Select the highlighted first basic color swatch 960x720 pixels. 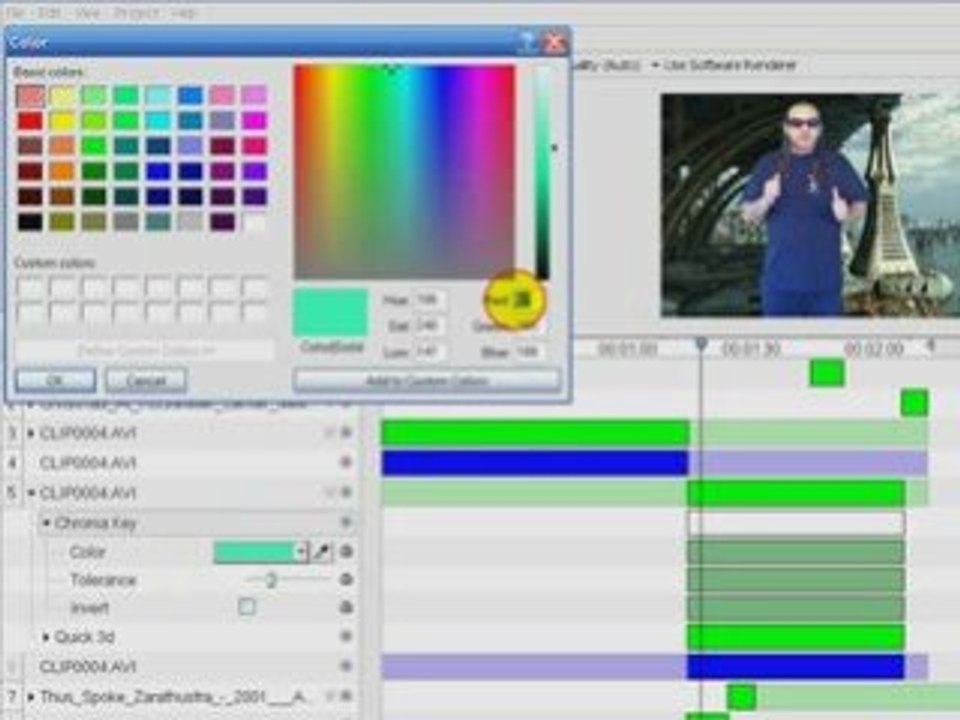click(x=30, y=96)
